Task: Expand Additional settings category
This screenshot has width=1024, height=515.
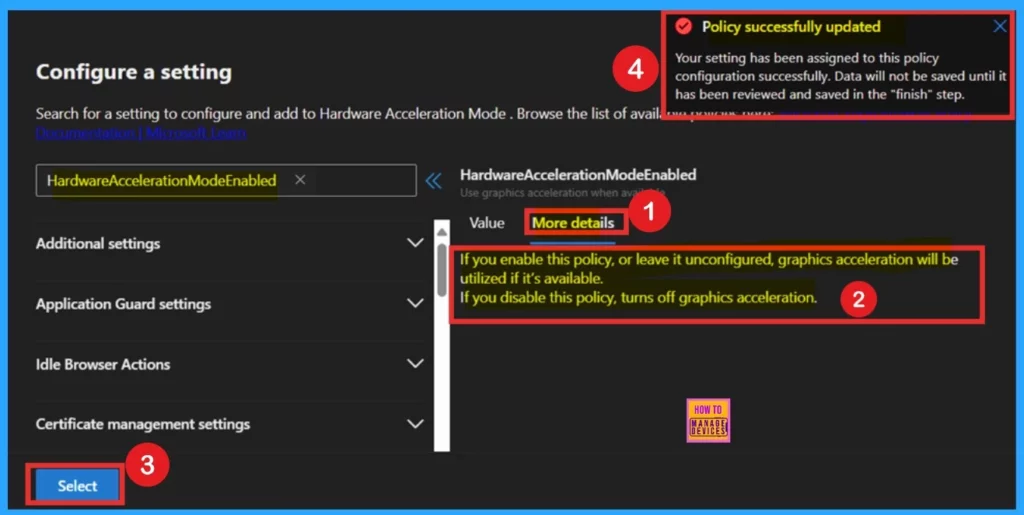Action: point(415,243)
